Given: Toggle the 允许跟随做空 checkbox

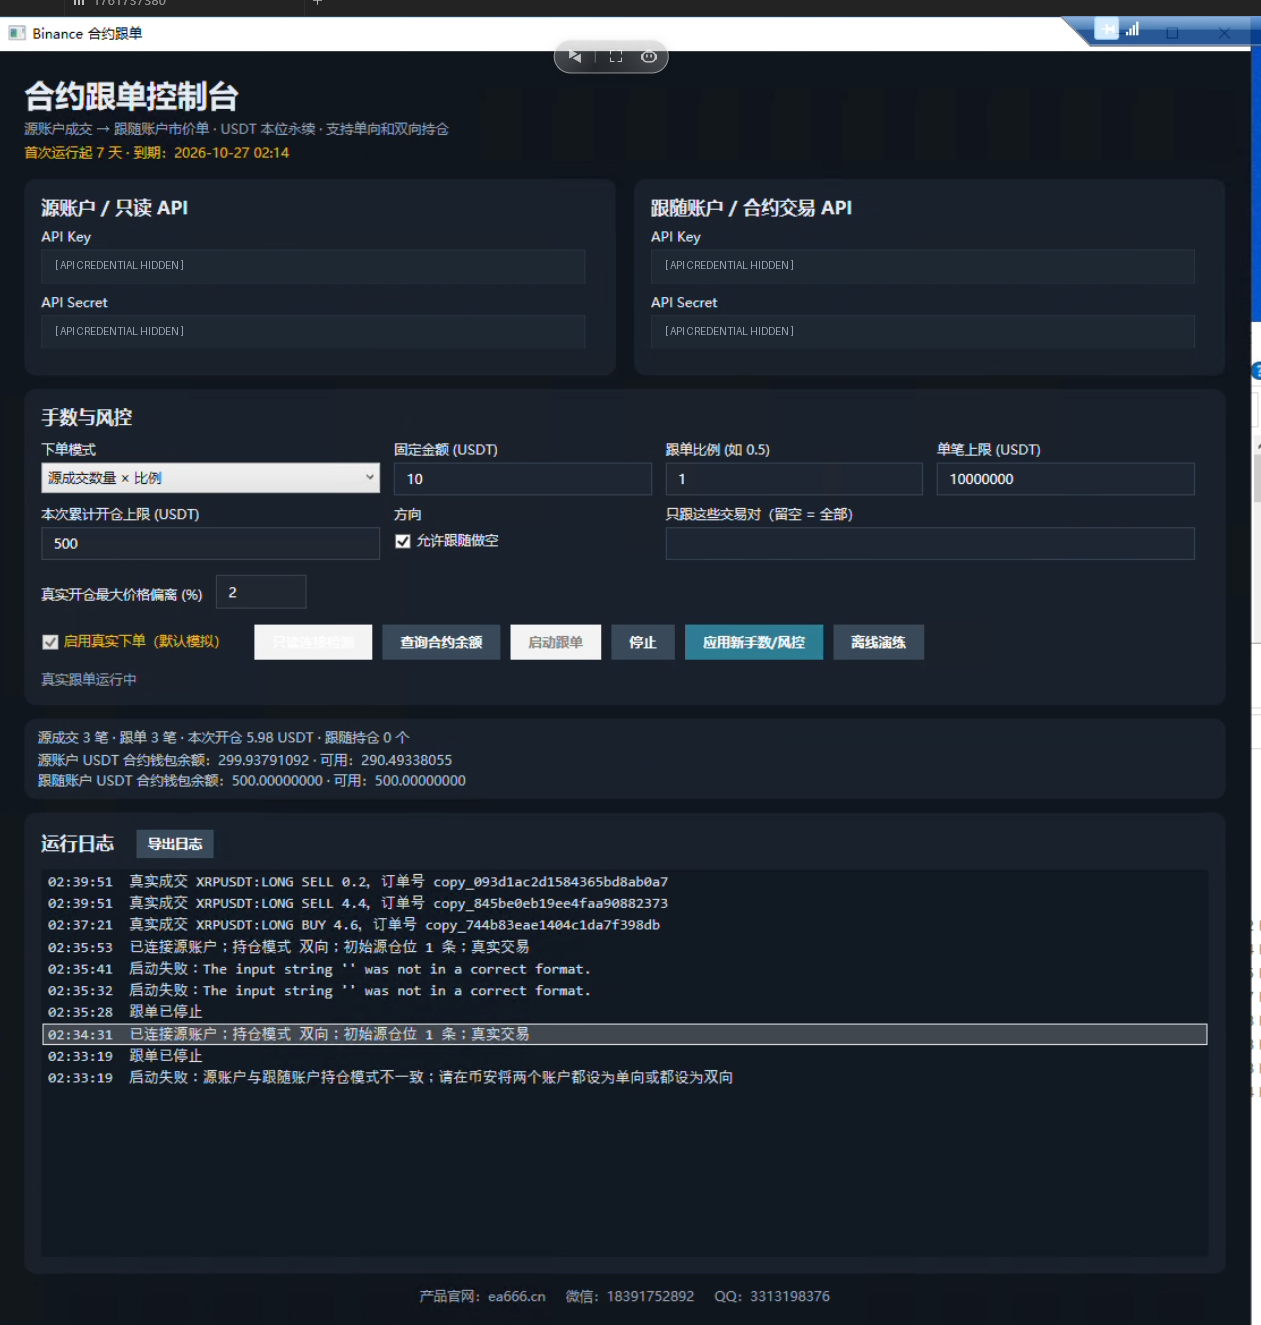Looking at the screenshot, I should 403,541.
